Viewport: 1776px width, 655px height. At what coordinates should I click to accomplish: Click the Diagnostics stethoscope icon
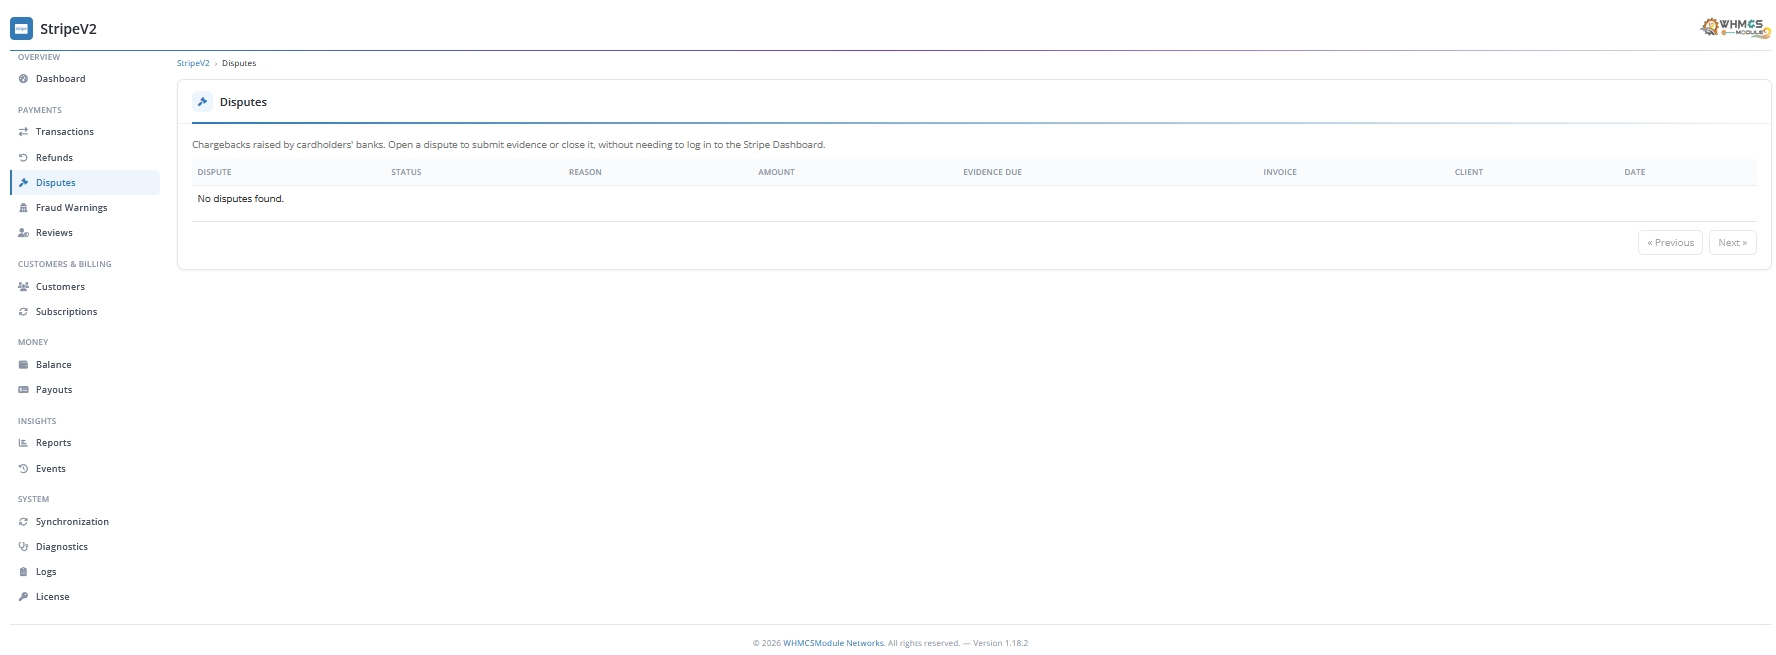pyautogui.click(x=24, y=547)
